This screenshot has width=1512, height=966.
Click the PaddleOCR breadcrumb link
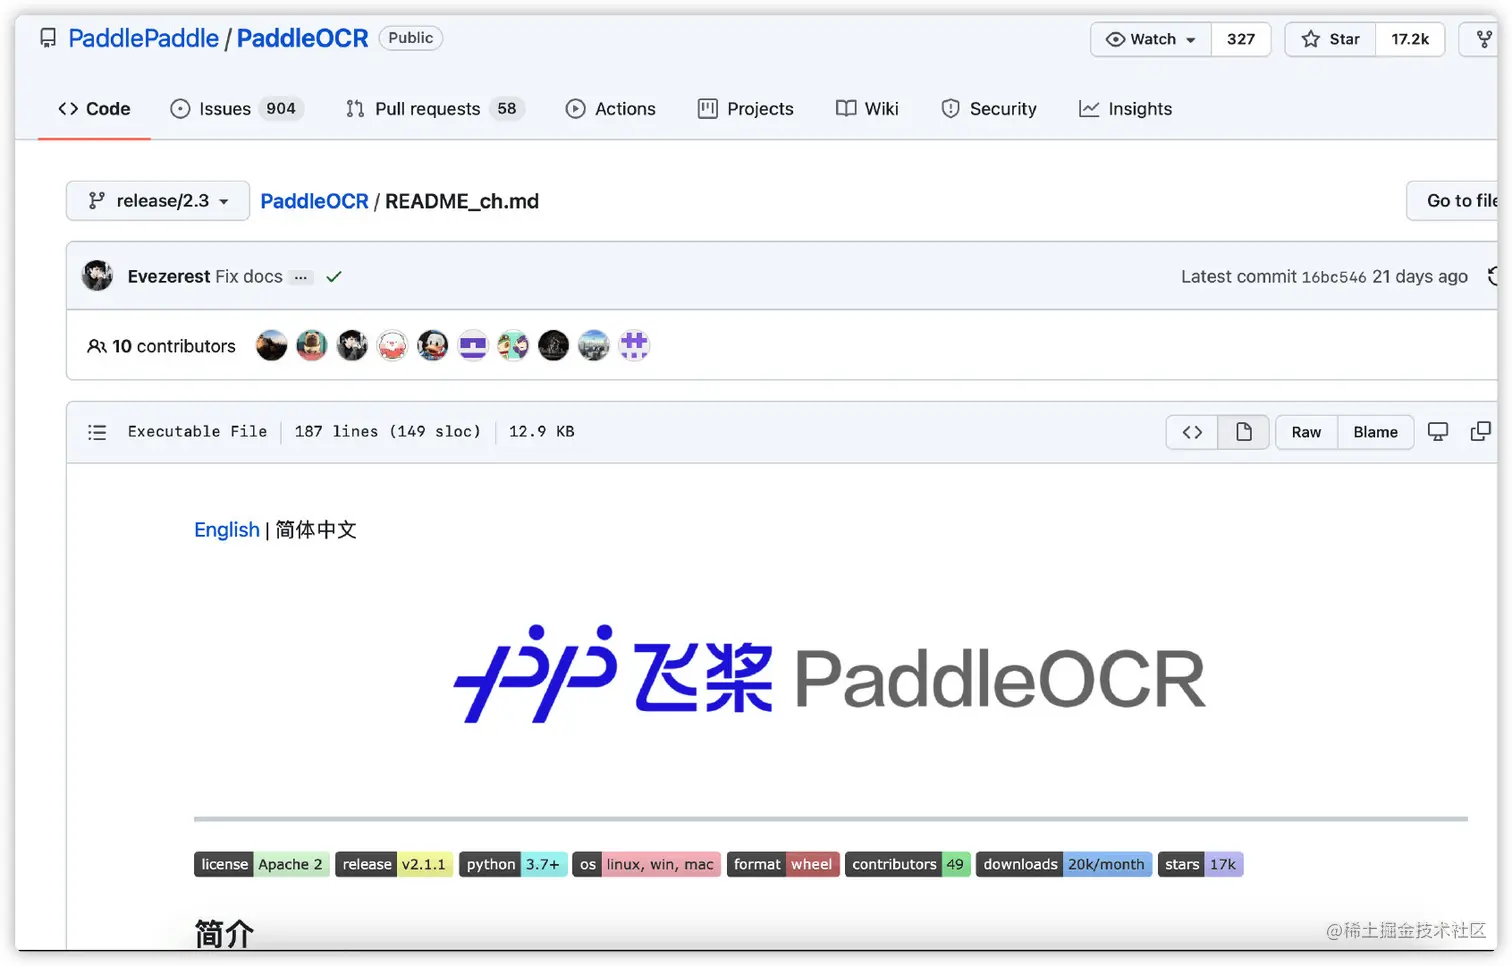coord(314,201)
